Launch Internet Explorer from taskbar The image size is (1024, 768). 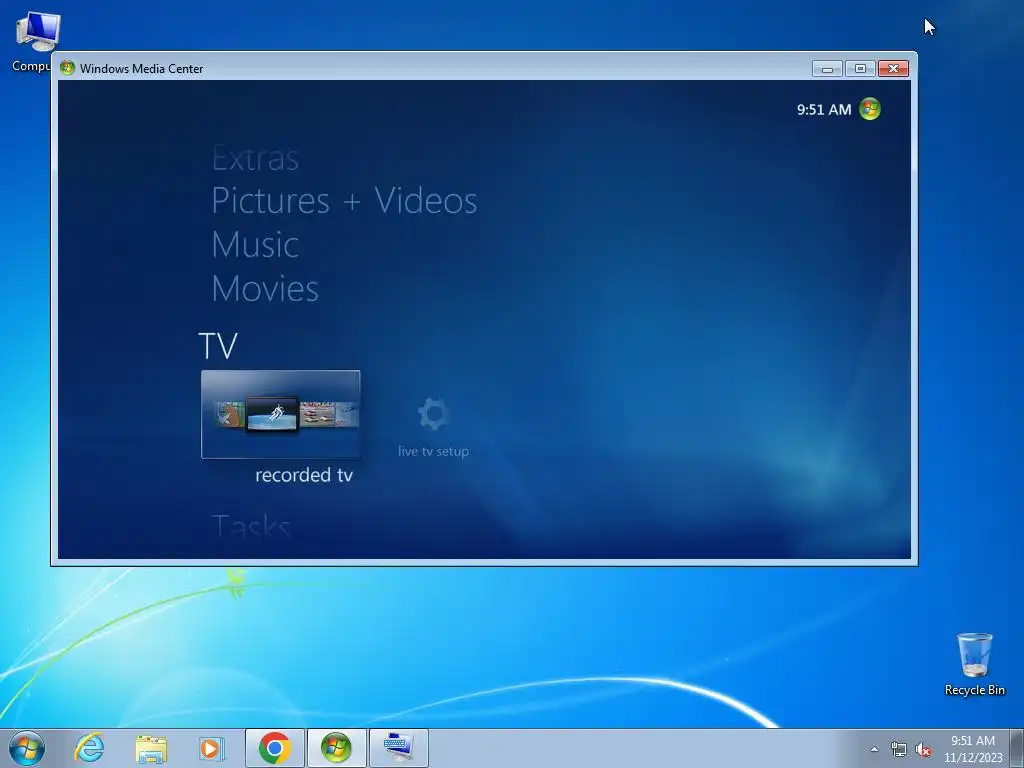click(89, 748)
